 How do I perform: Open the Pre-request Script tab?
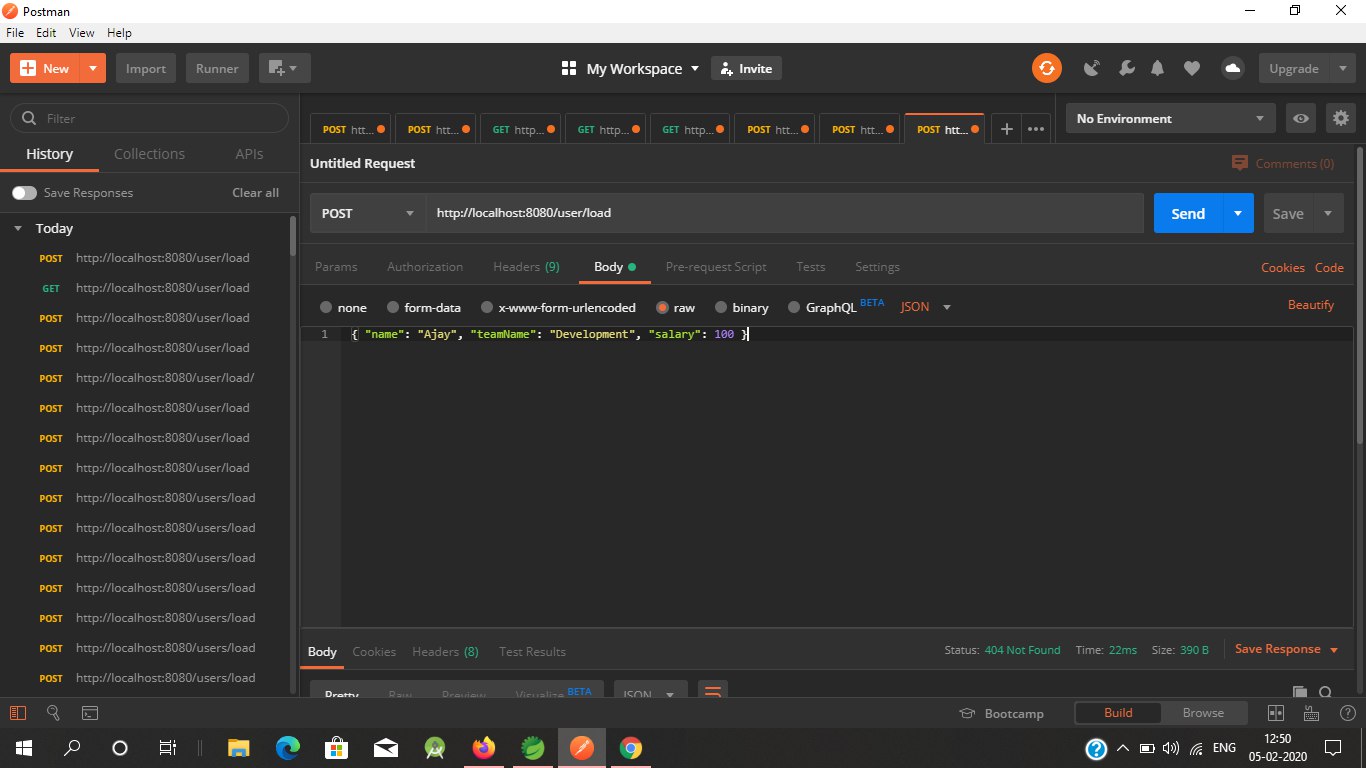[x=716, y=267]
